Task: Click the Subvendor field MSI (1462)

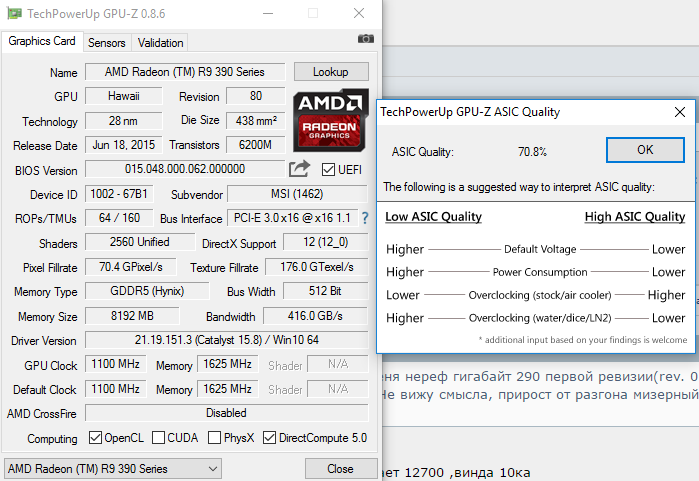Action: click(297, 194)
